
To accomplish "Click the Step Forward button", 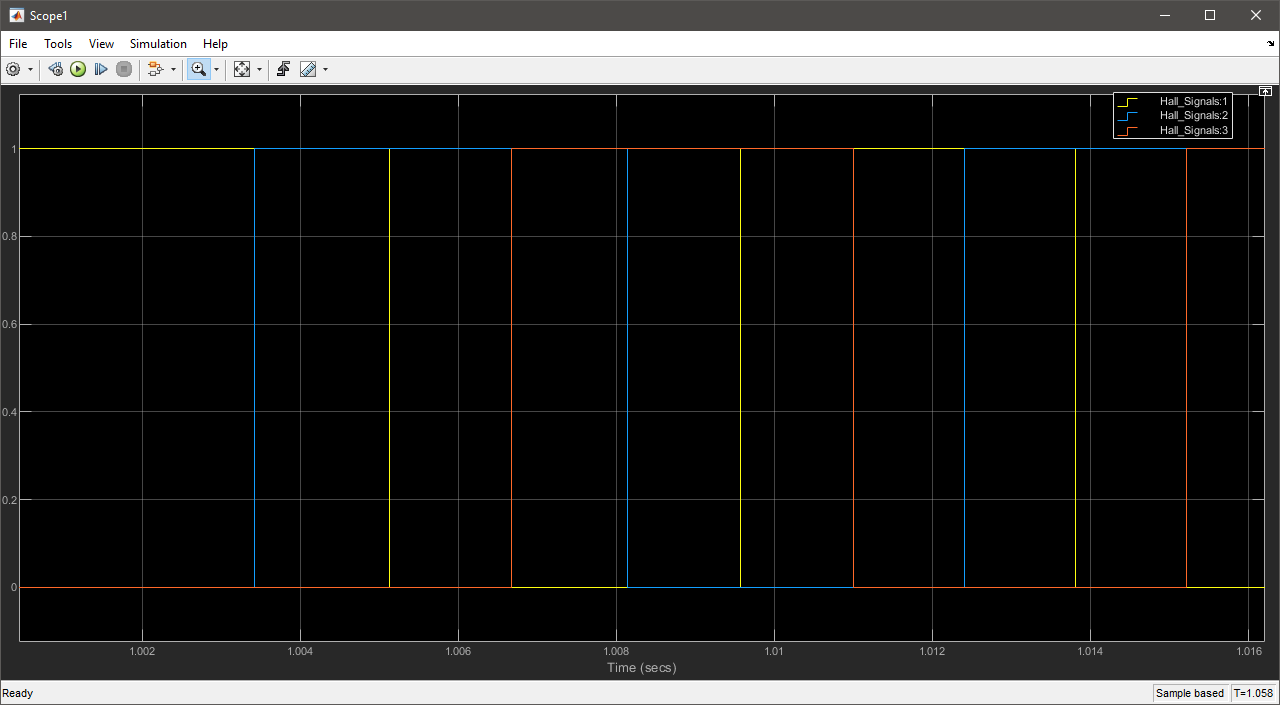I will [101, 69].
